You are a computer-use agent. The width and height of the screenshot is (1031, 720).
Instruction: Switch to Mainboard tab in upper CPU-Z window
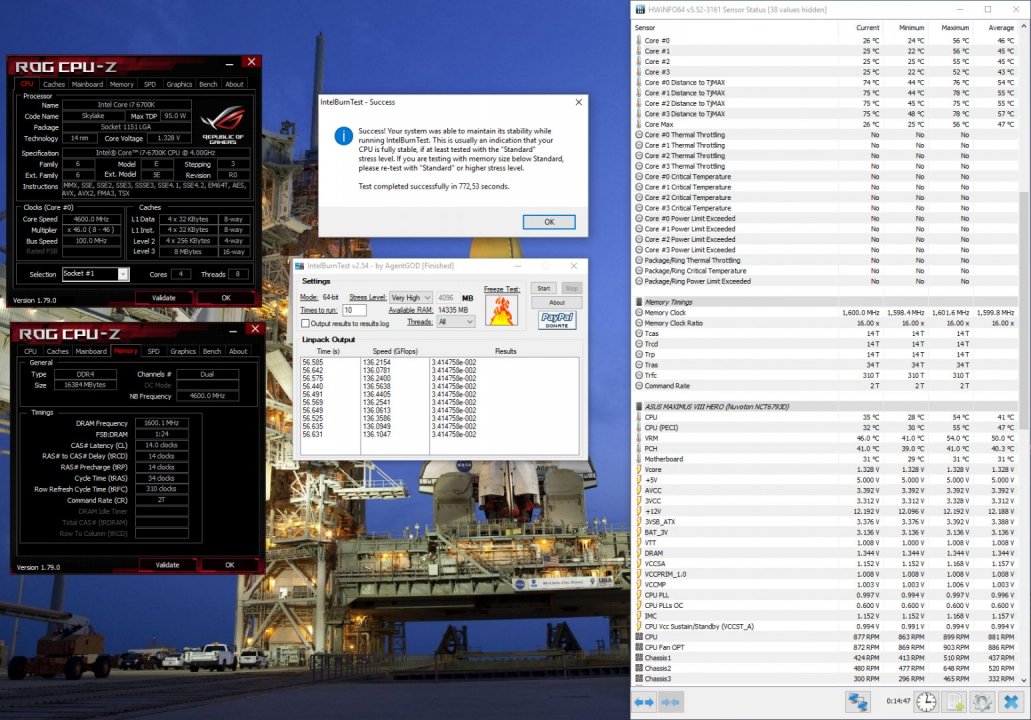pos(87,84)
